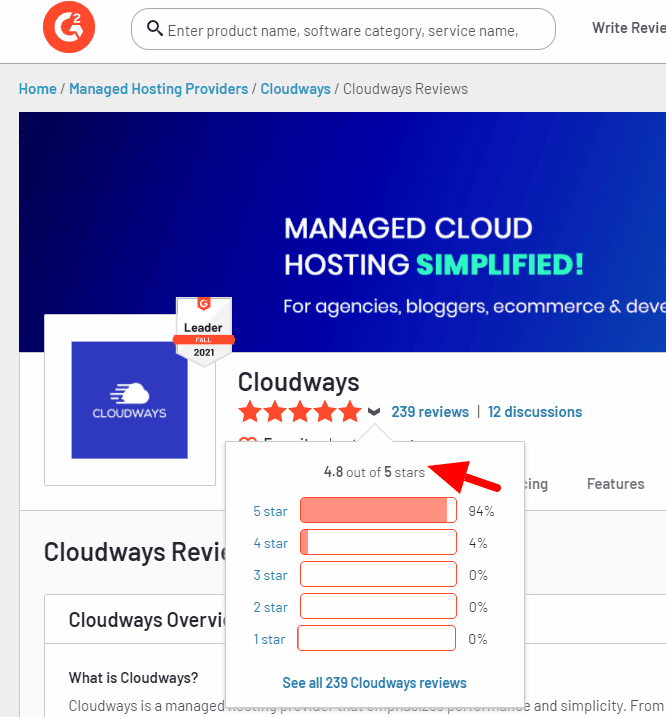Image resolution: width=666 pixels, height=717 pixels.
Task: Click the Cloudways product title
Action: (x=298, y=382)
